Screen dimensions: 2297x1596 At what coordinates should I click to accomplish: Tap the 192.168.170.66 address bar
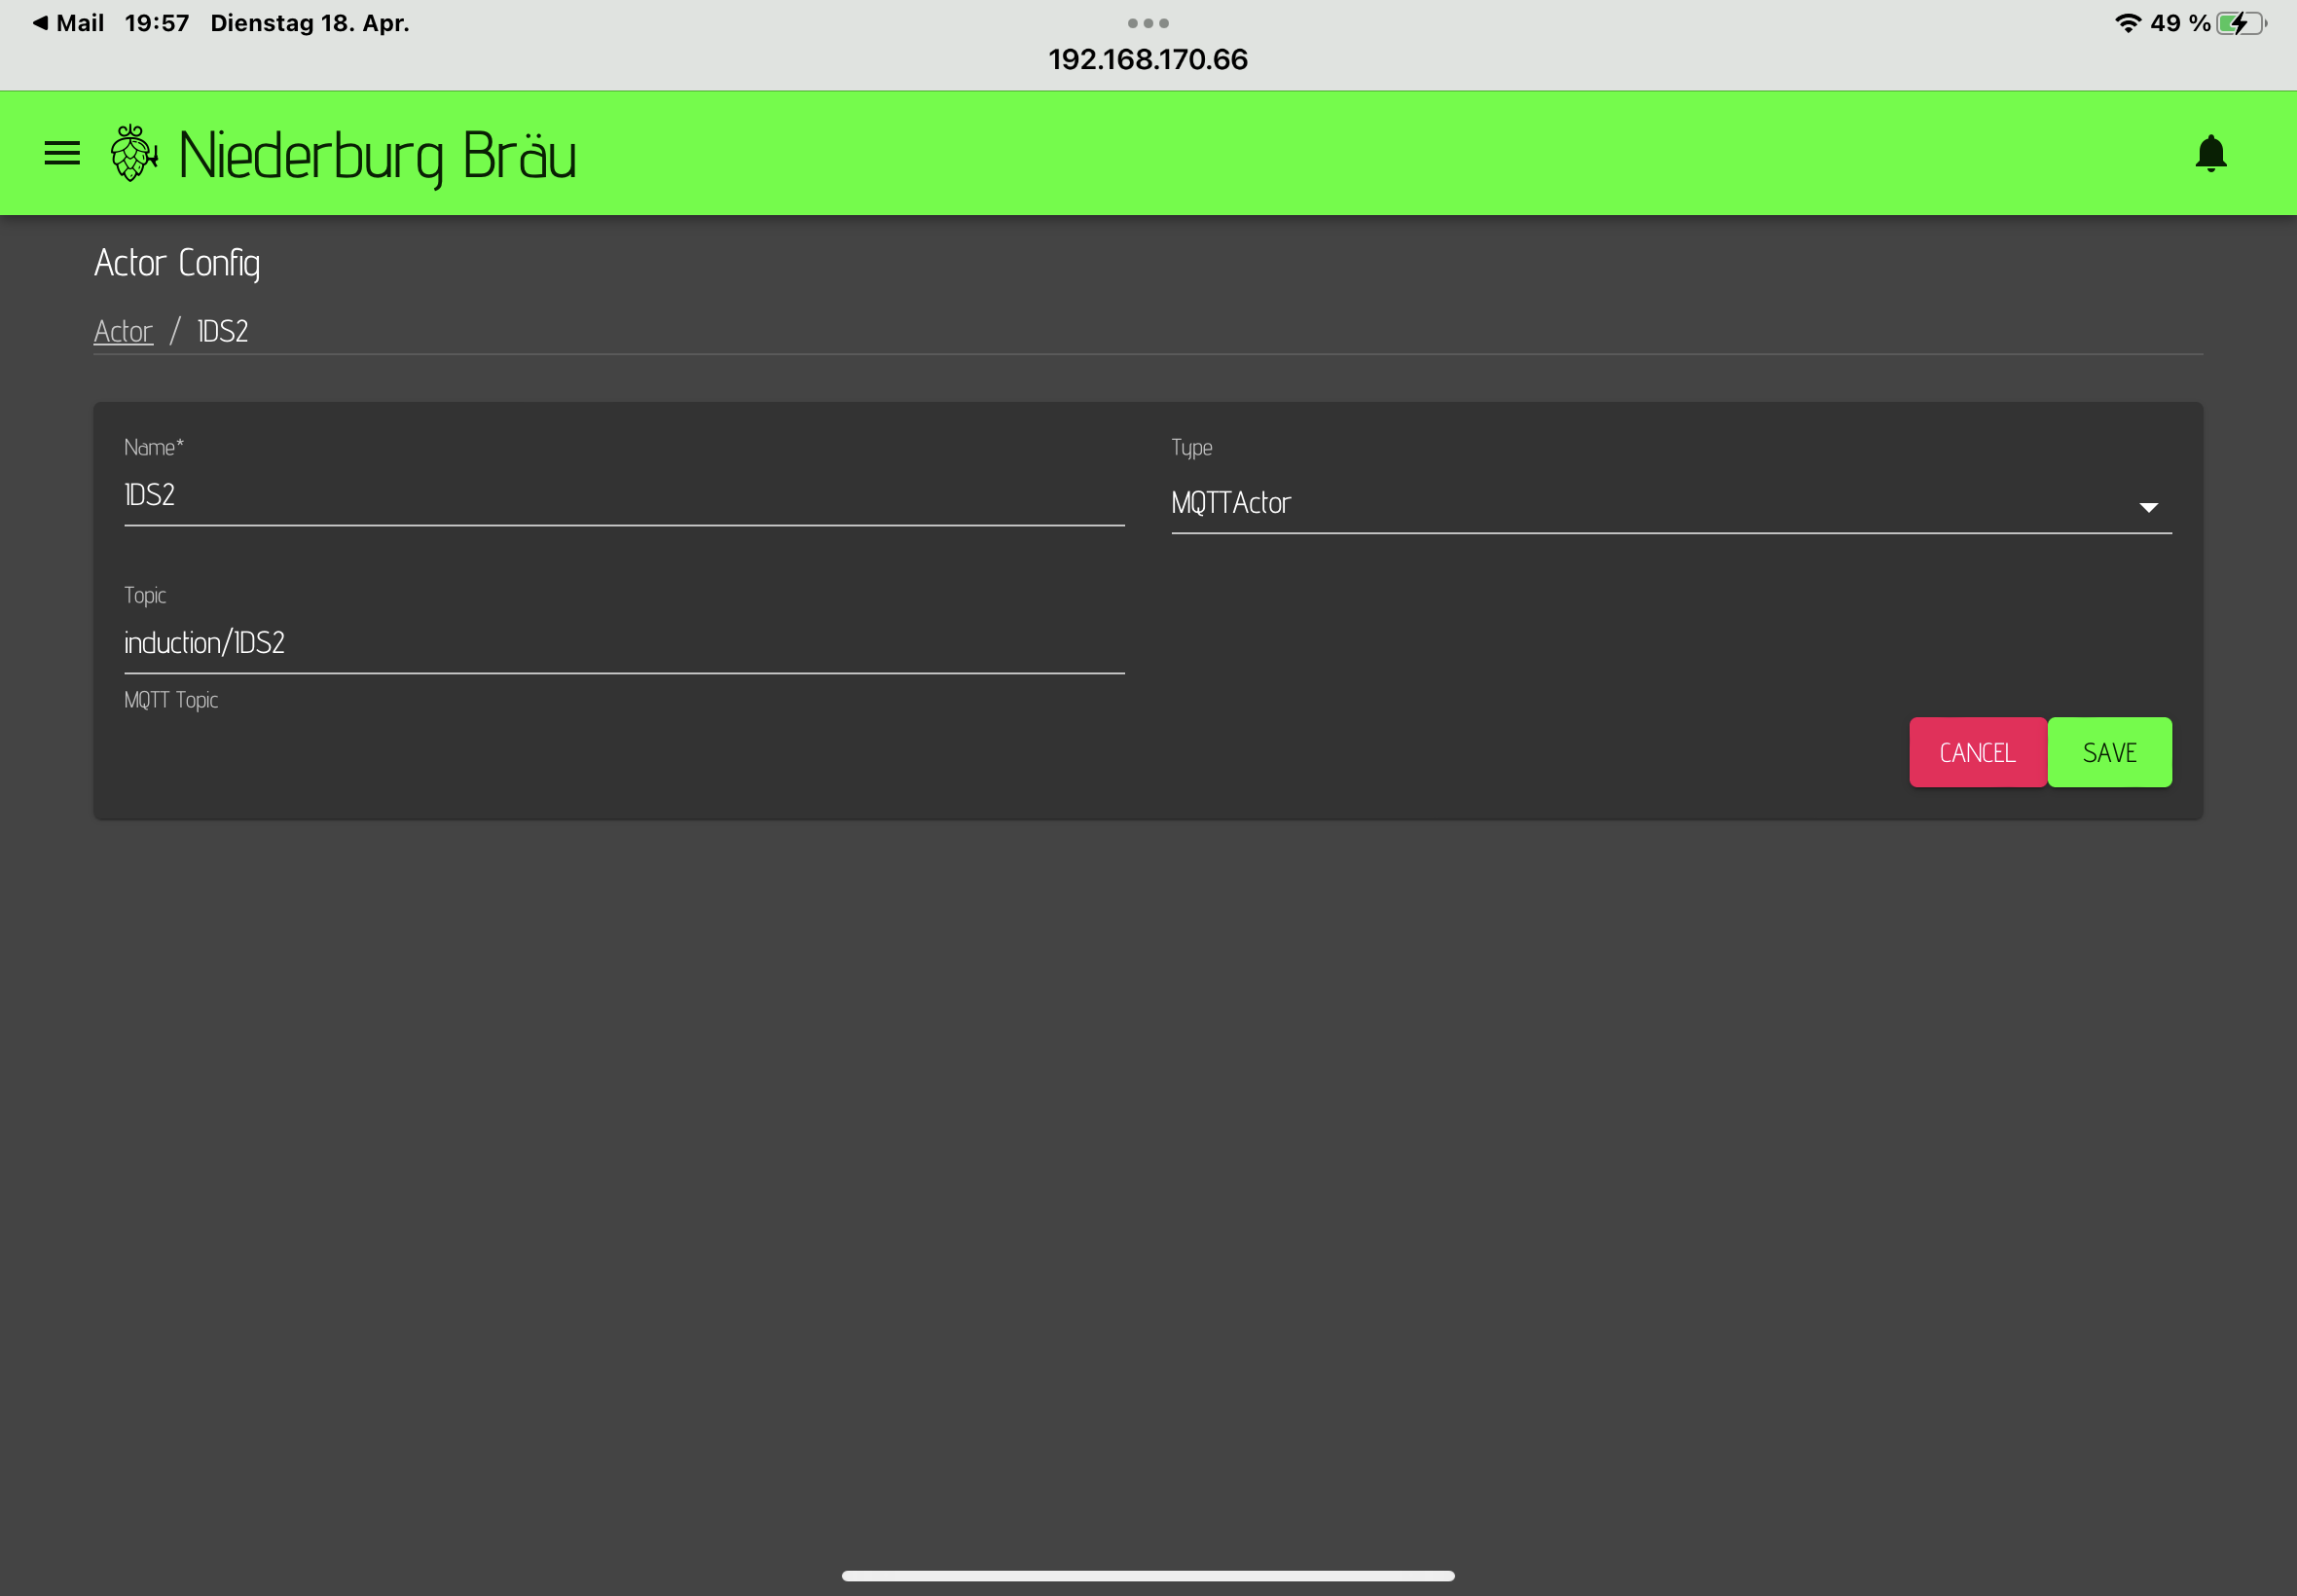pos(1148,59)
